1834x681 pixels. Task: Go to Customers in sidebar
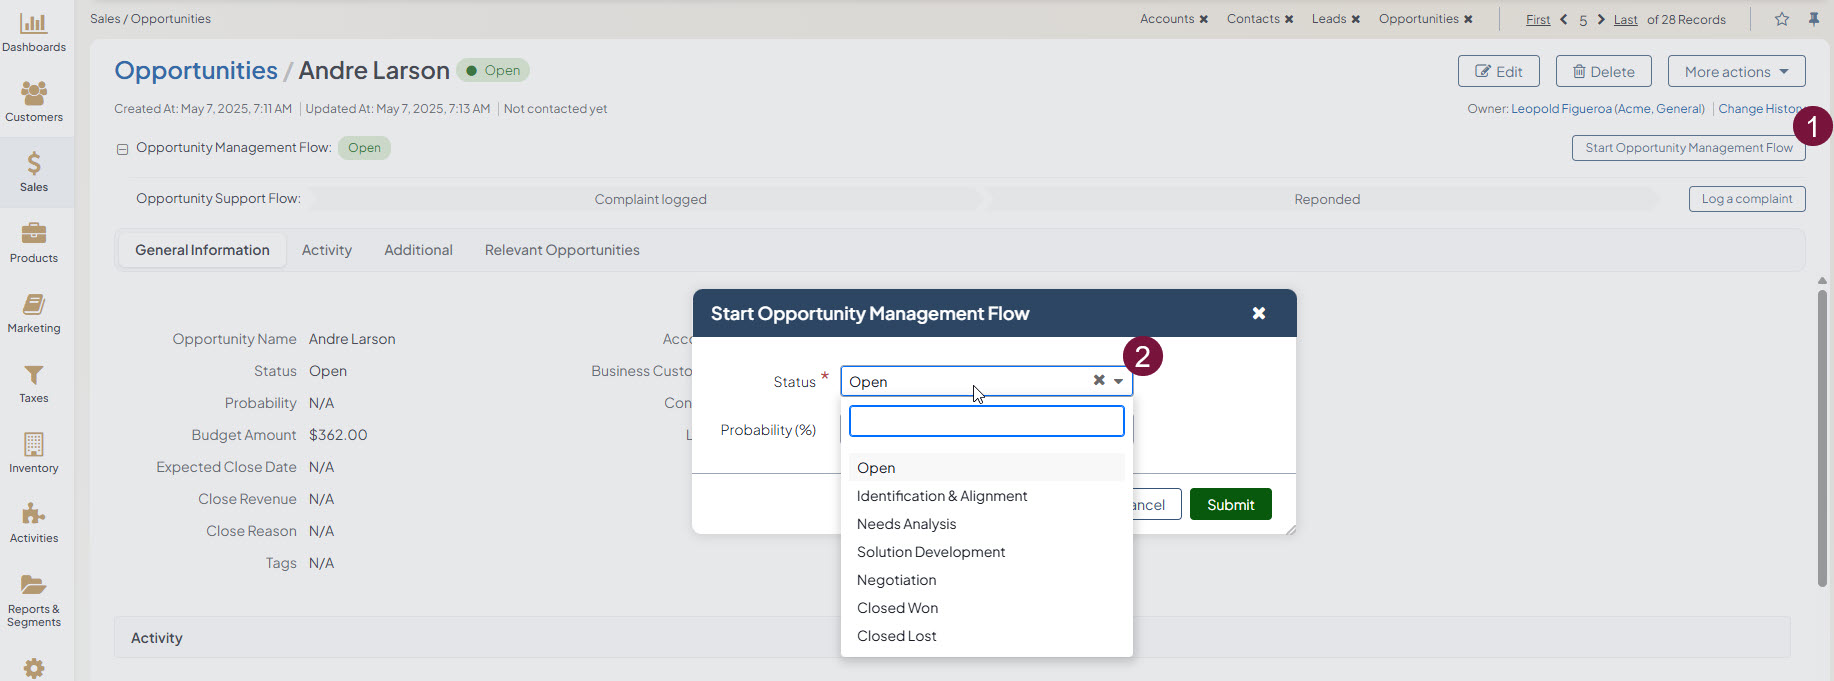(33, 94)
